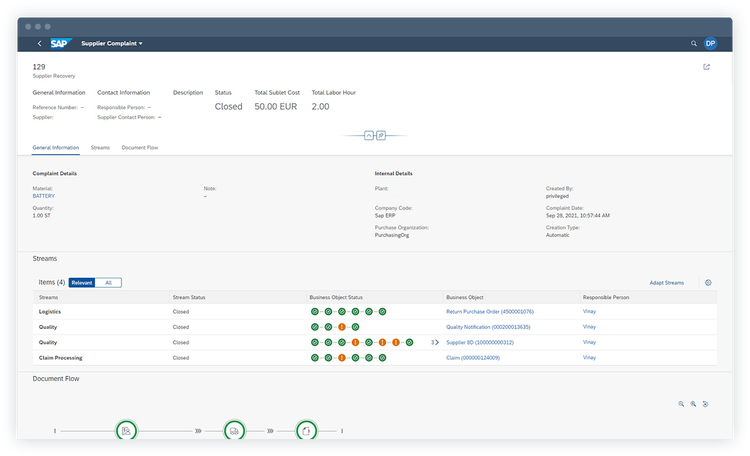Click orange warning status in Claim Processing row
The width and height of the screenshot is (750, 456).
point(342,357)
